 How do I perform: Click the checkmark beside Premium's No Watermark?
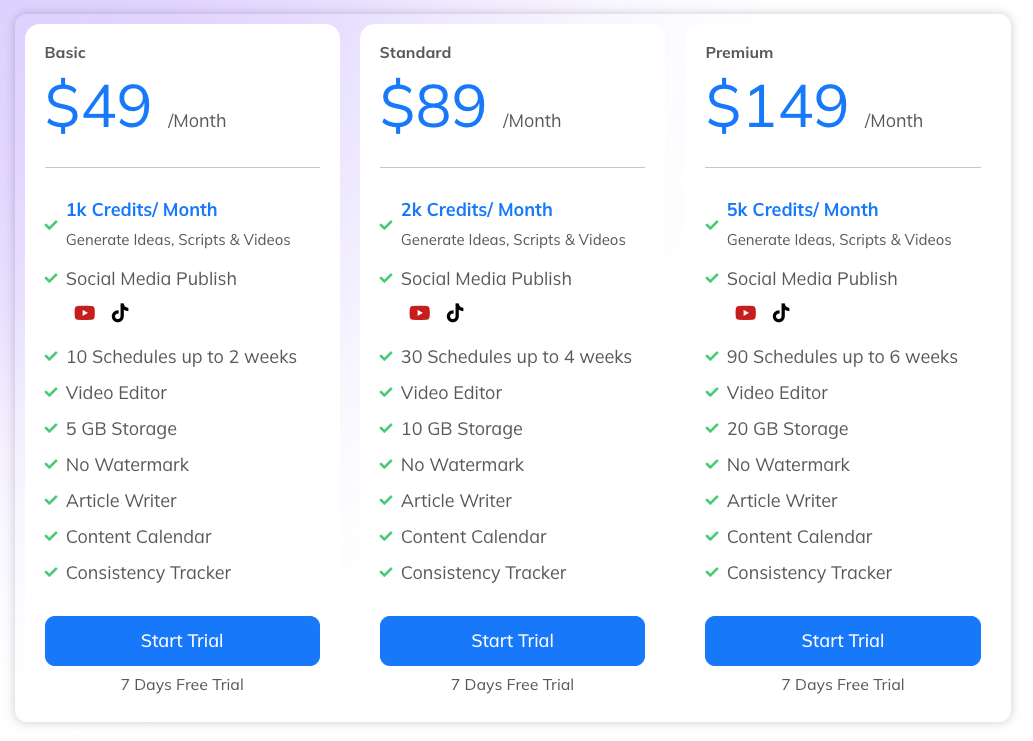point(712,464)
